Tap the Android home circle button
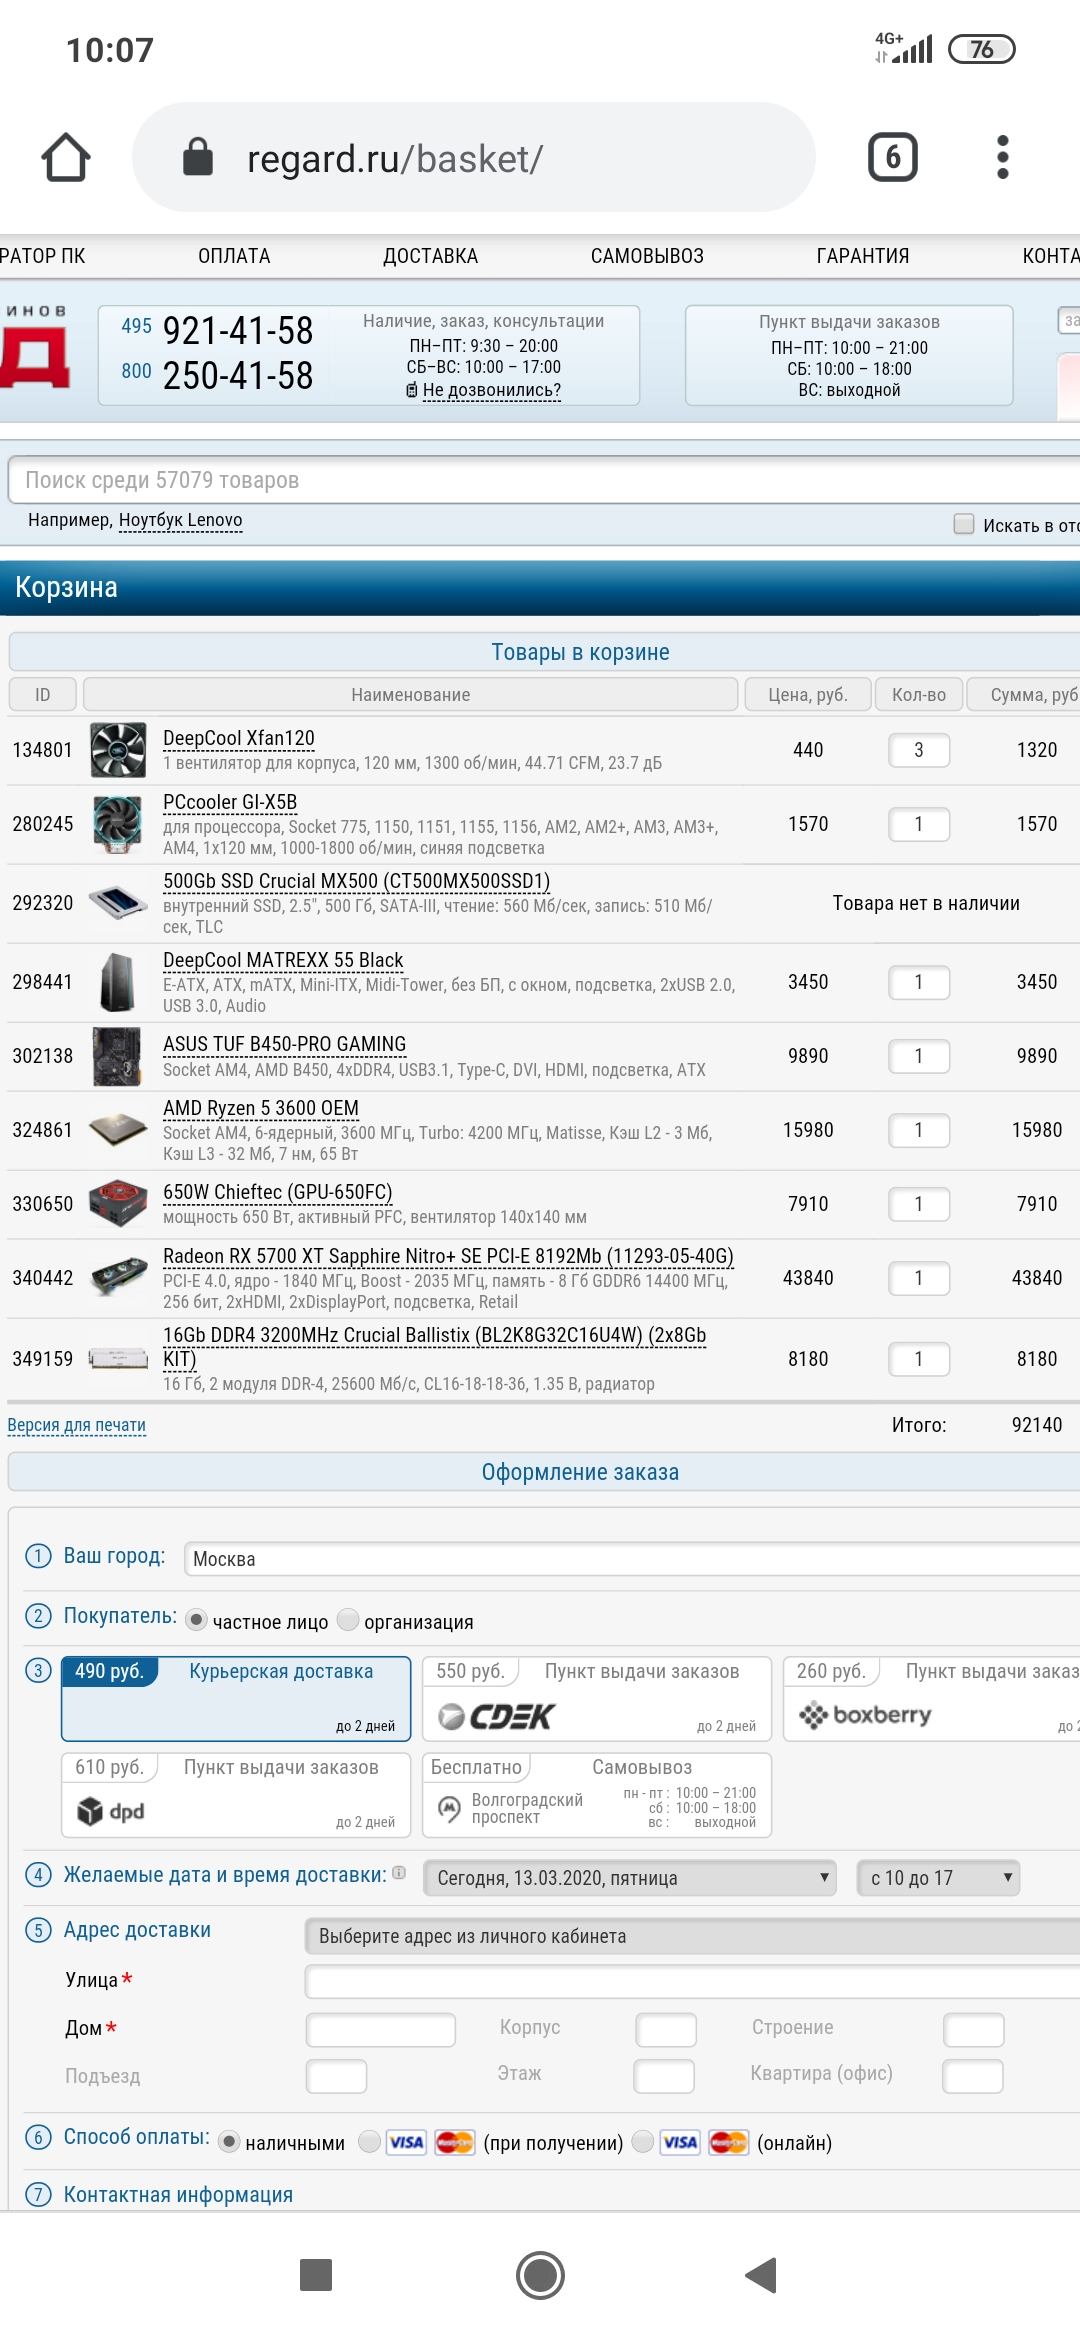The width and height of the screenshot is (1080, 2340). pos(540,2275)
